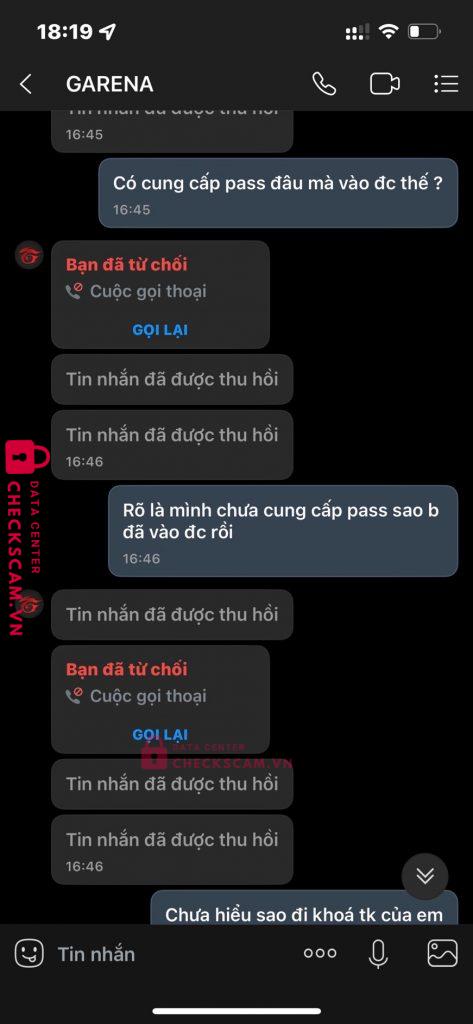Tap the microphone to record voice message
Viewport: 473px width, 1024px height.
click(378, 954)
